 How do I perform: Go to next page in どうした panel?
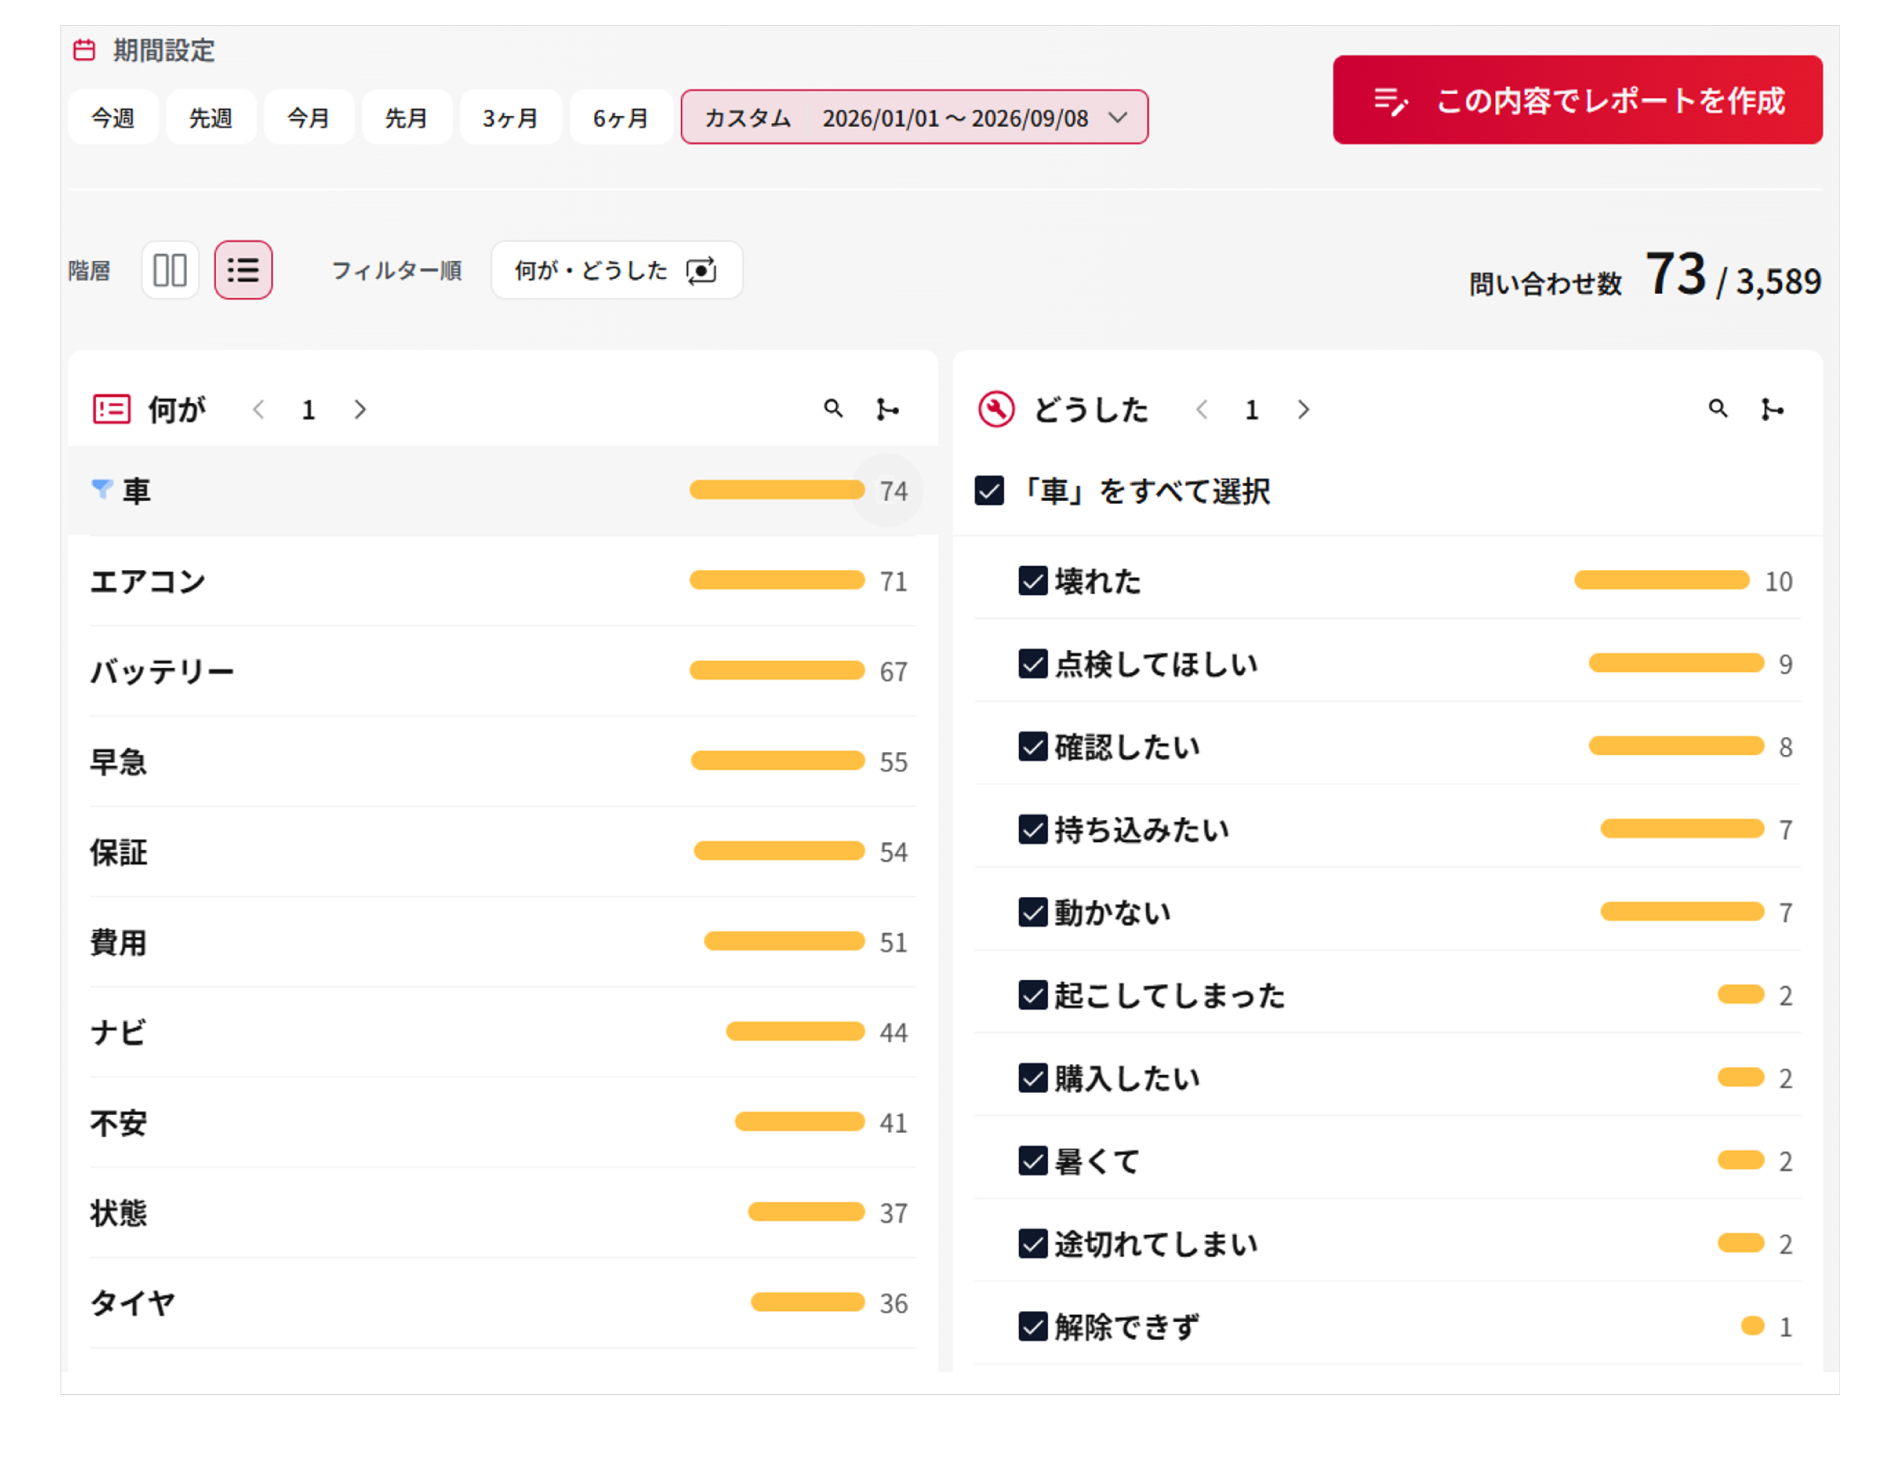coord(1303,409)
